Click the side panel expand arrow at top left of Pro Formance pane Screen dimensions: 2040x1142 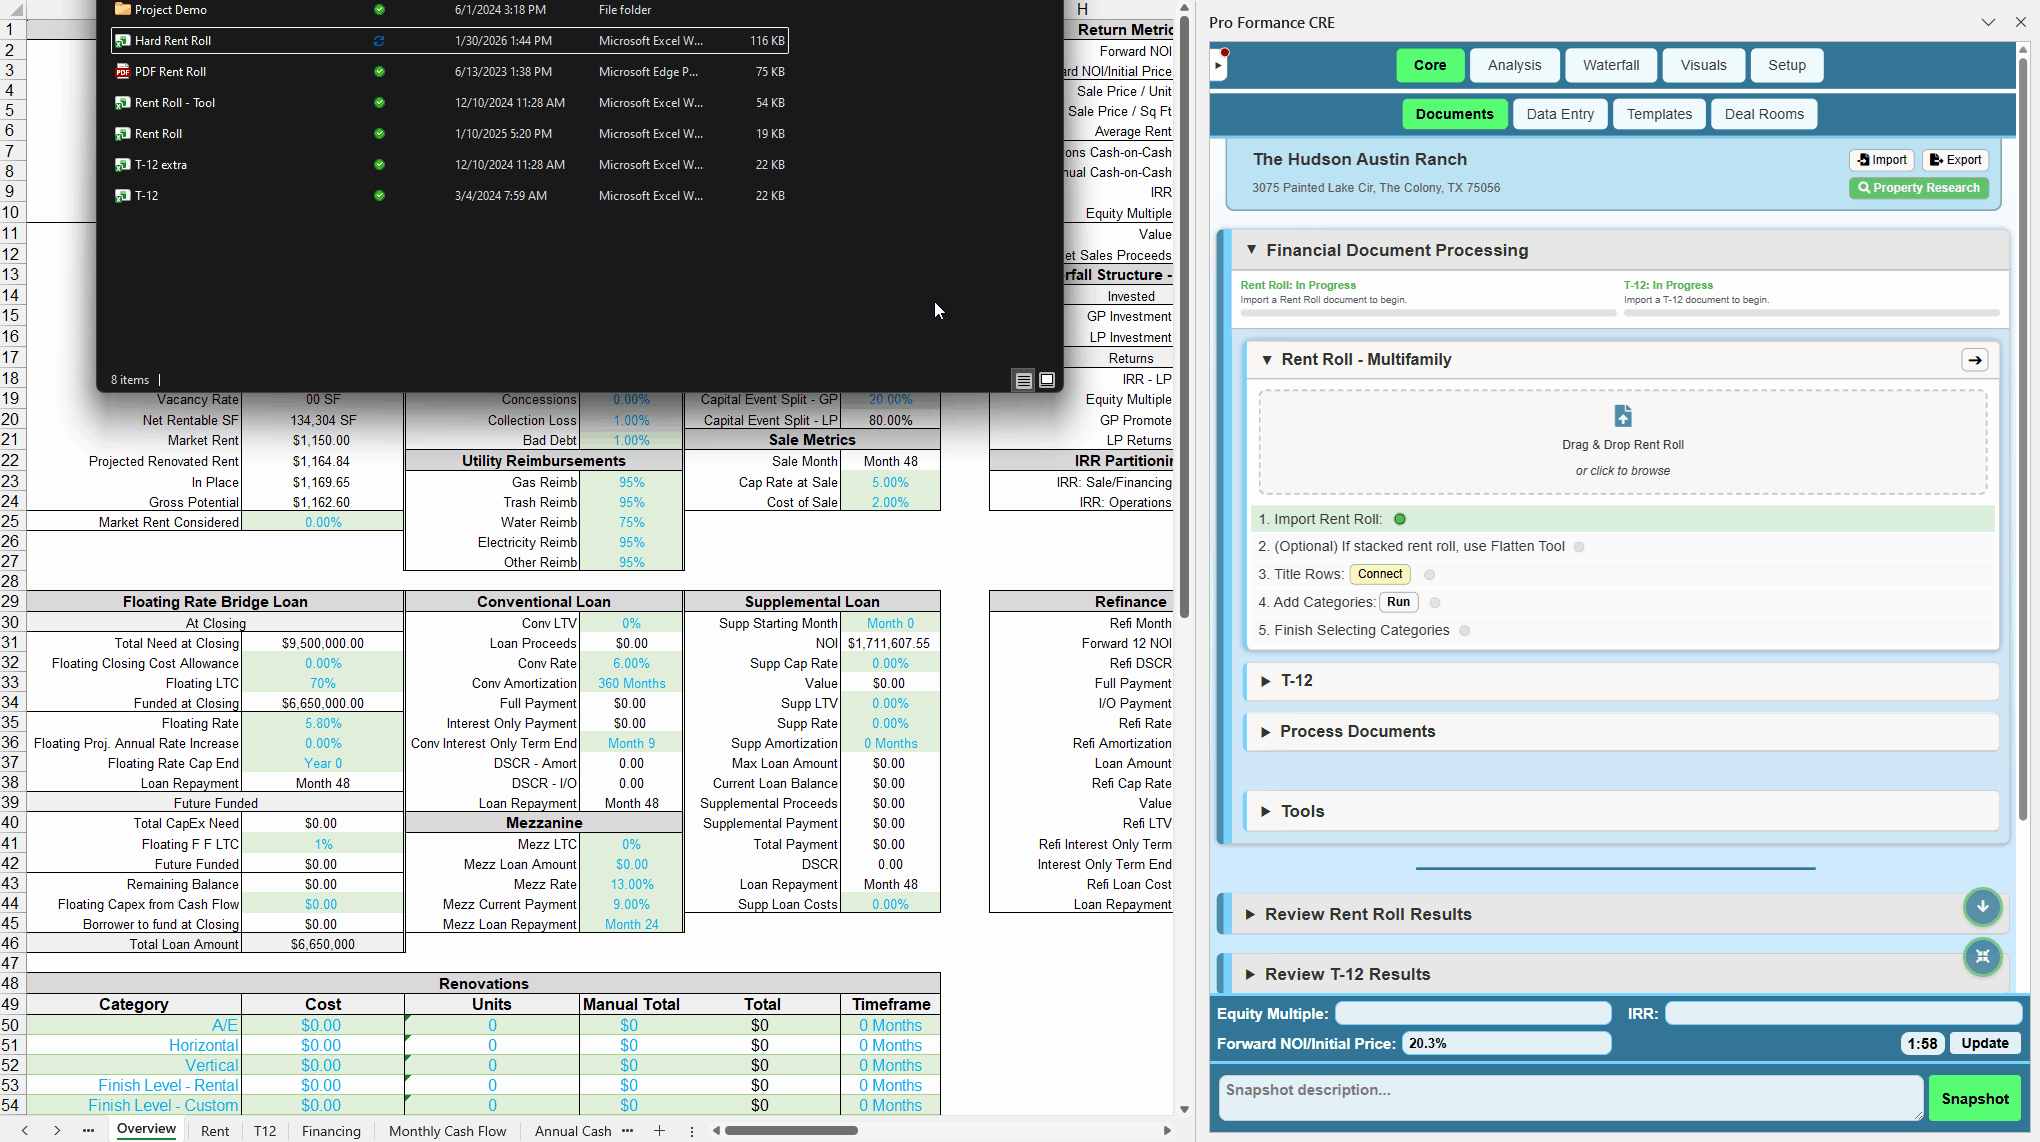(x=1218, y=66)
